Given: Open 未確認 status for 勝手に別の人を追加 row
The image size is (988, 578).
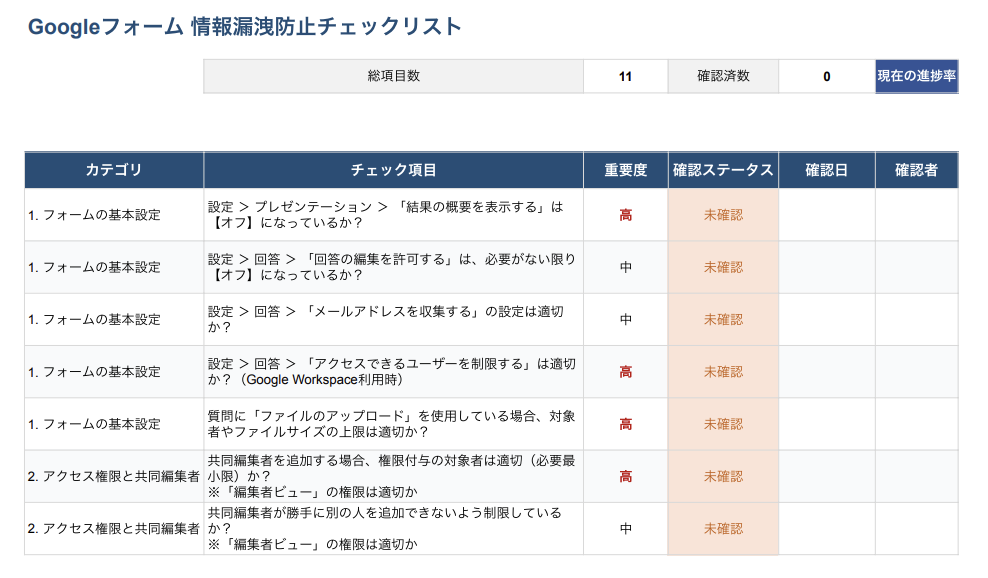Looking at the screenshot, I should click(723, 529).
